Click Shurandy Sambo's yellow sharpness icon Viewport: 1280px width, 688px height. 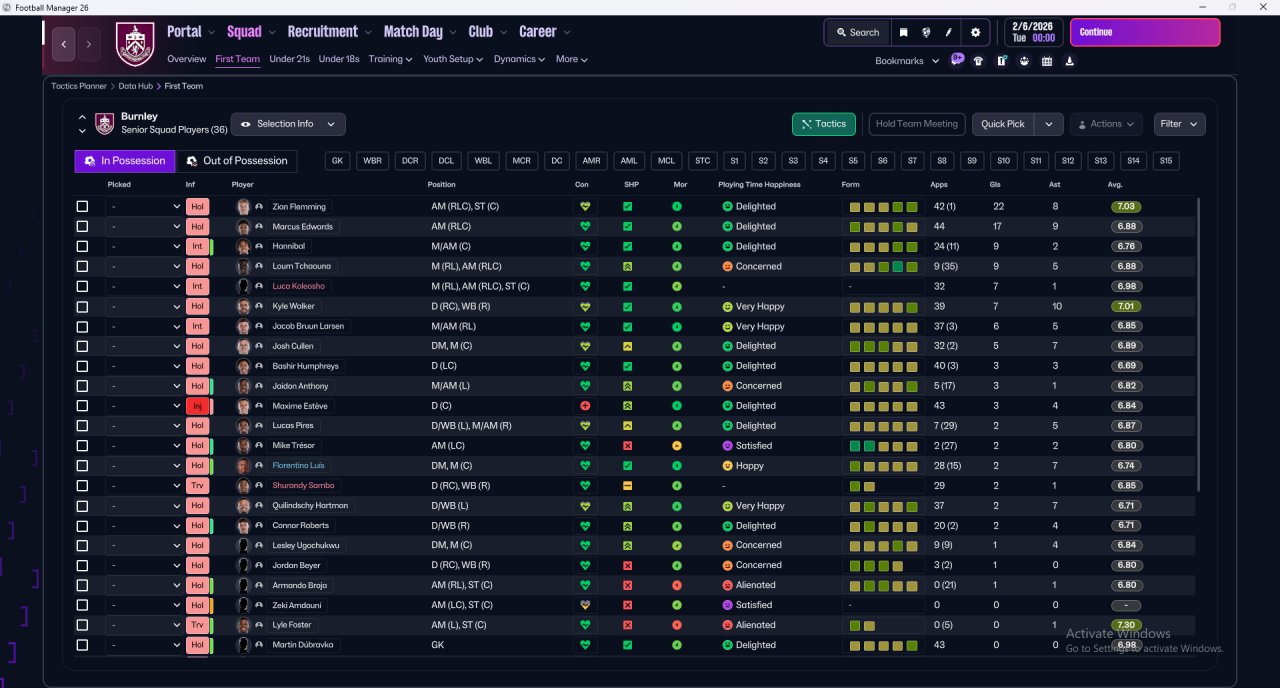pos(627,485)
